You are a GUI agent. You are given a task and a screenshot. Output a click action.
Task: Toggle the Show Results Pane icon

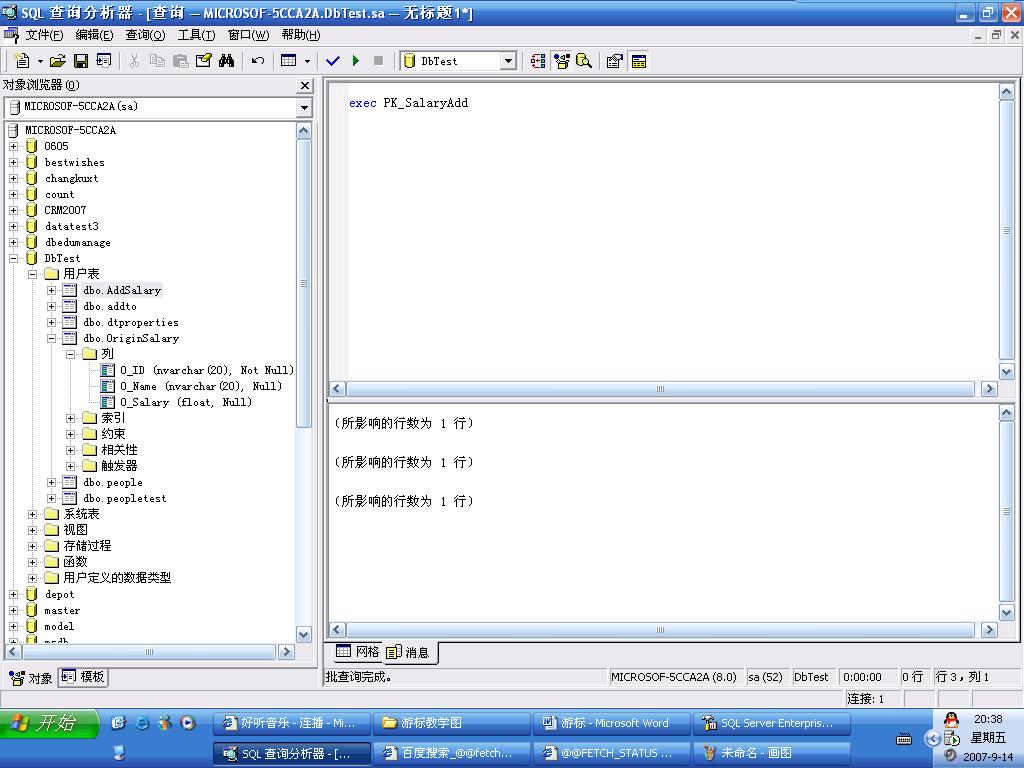pyautogui.click(x=639, y=61)
